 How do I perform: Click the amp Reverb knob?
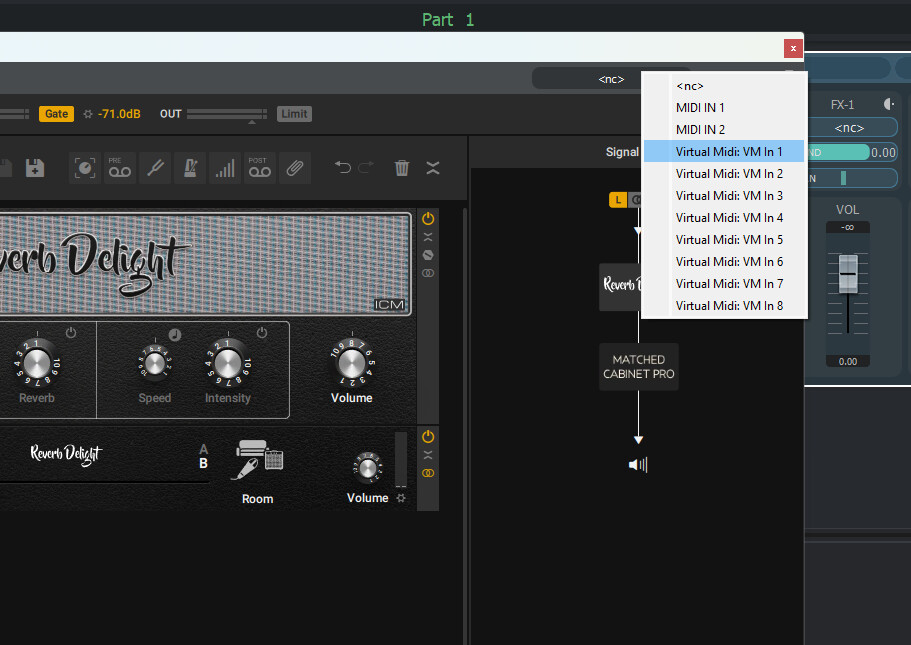[37, 364]
